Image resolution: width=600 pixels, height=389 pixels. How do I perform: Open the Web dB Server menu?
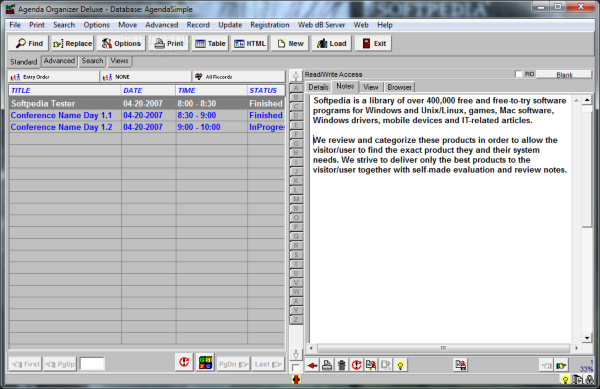point(321,25)
